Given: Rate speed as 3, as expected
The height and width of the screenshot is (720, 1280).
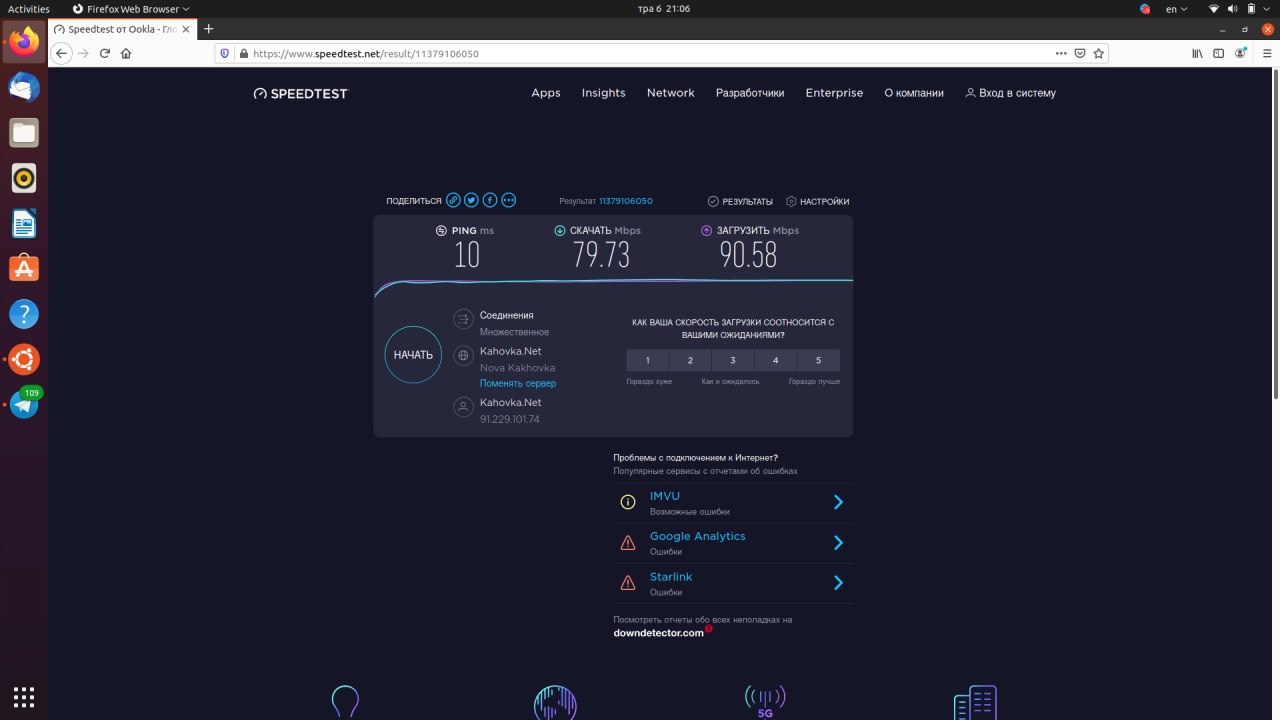Looking at the screenshot, I should click(x=733, y=360).
